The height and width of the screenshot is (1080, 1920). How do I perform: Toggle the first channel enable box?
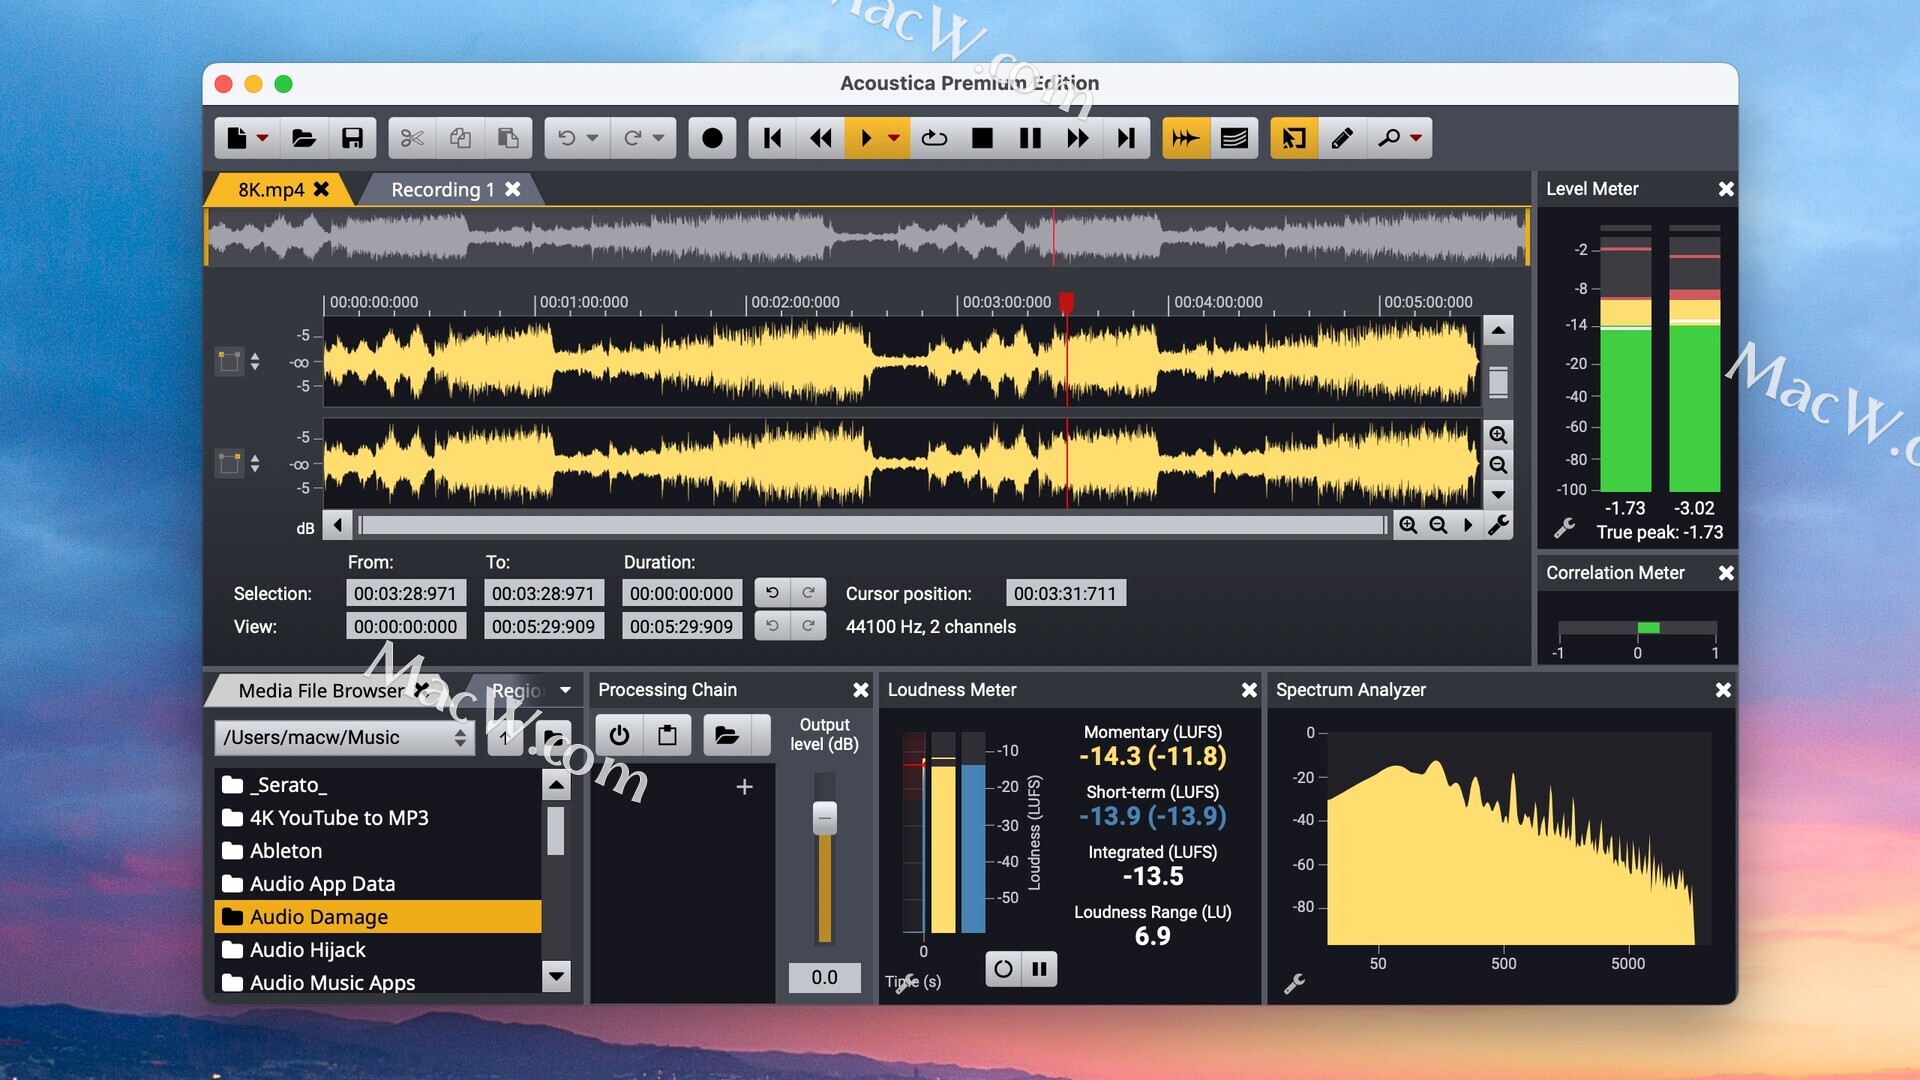(x=229, y=361)
